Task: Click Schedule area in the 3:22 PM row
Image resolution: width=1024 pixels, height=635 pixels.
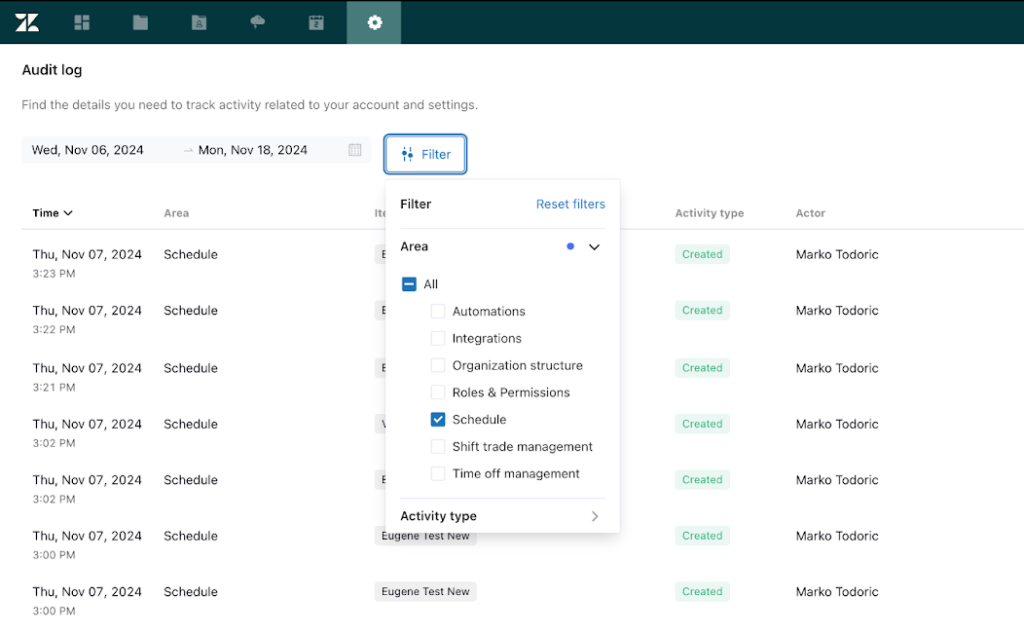Action: tap(191, 310)
